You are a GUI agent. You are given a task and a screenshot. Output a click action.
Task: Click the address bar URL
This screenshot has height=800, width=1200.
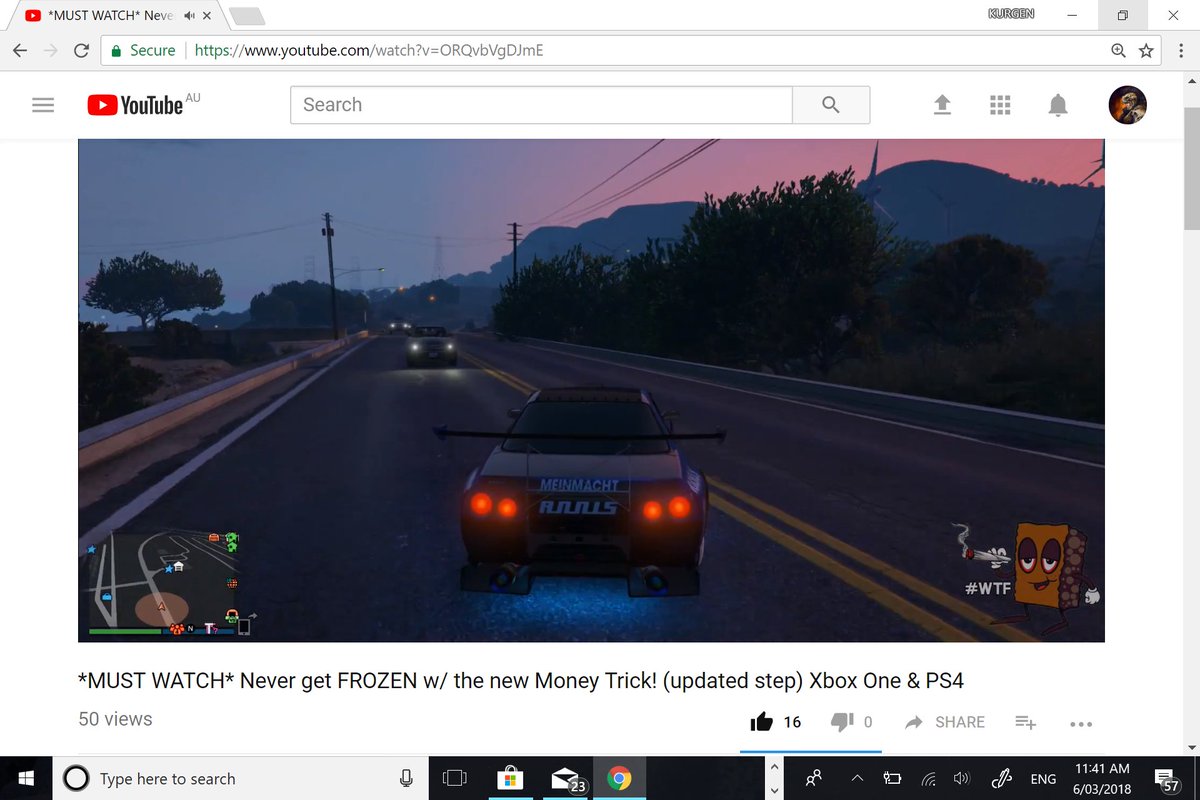369,50
